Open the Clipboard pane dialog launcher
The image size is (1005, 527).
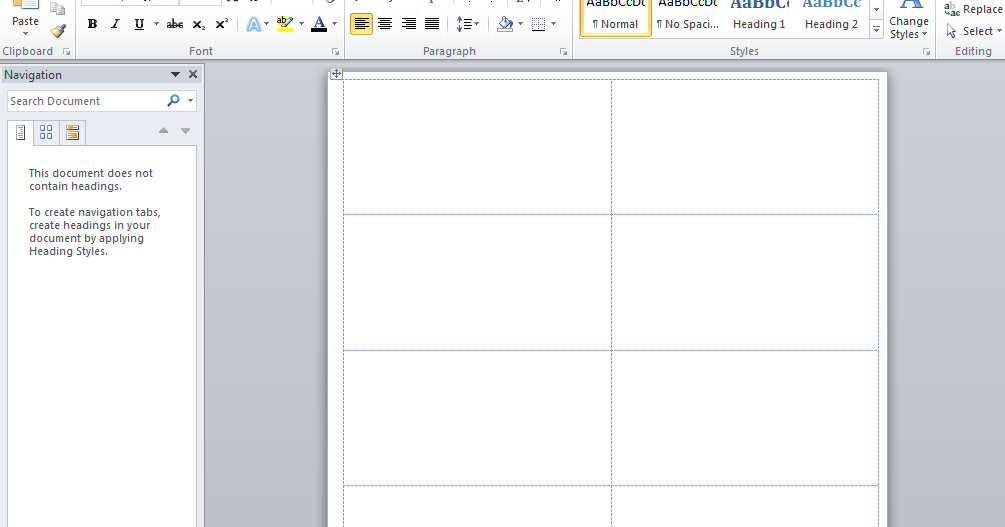[x=67, y=51]
